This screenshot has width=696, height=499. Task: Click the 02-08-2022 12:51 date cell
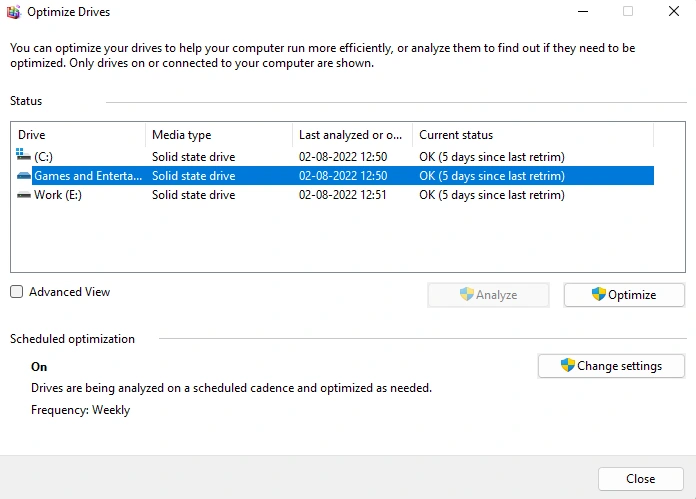tap(343, 195)
